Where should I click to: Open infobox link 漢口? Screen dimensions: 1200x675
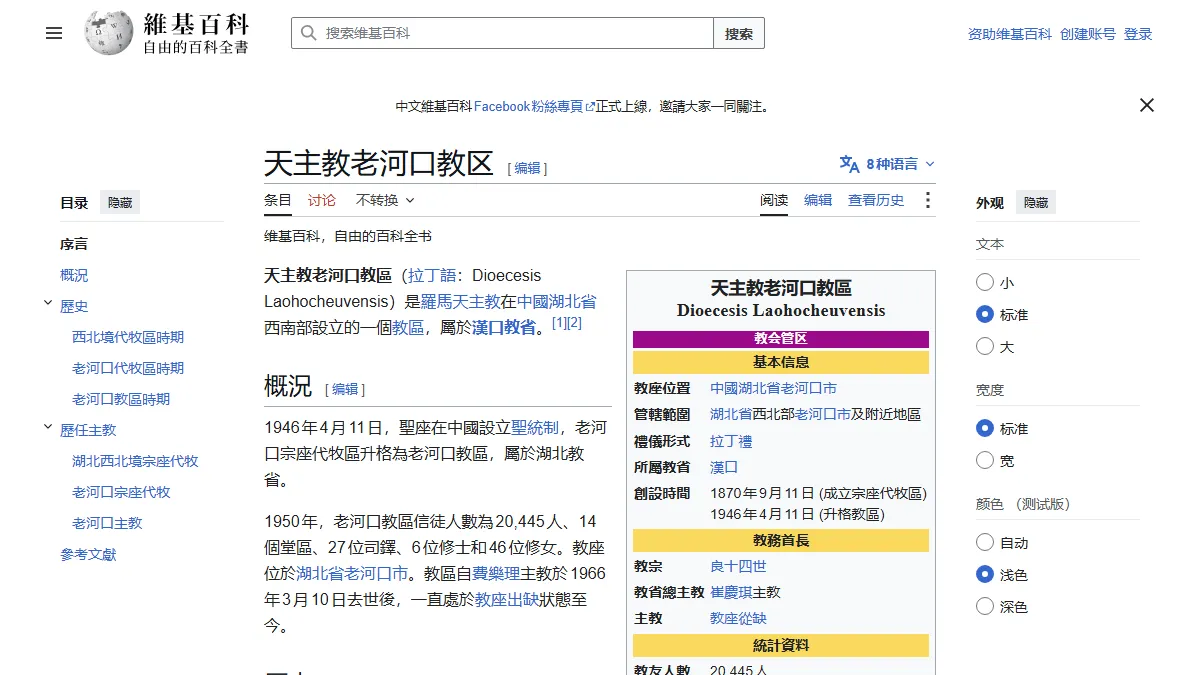tap(724, 467)
